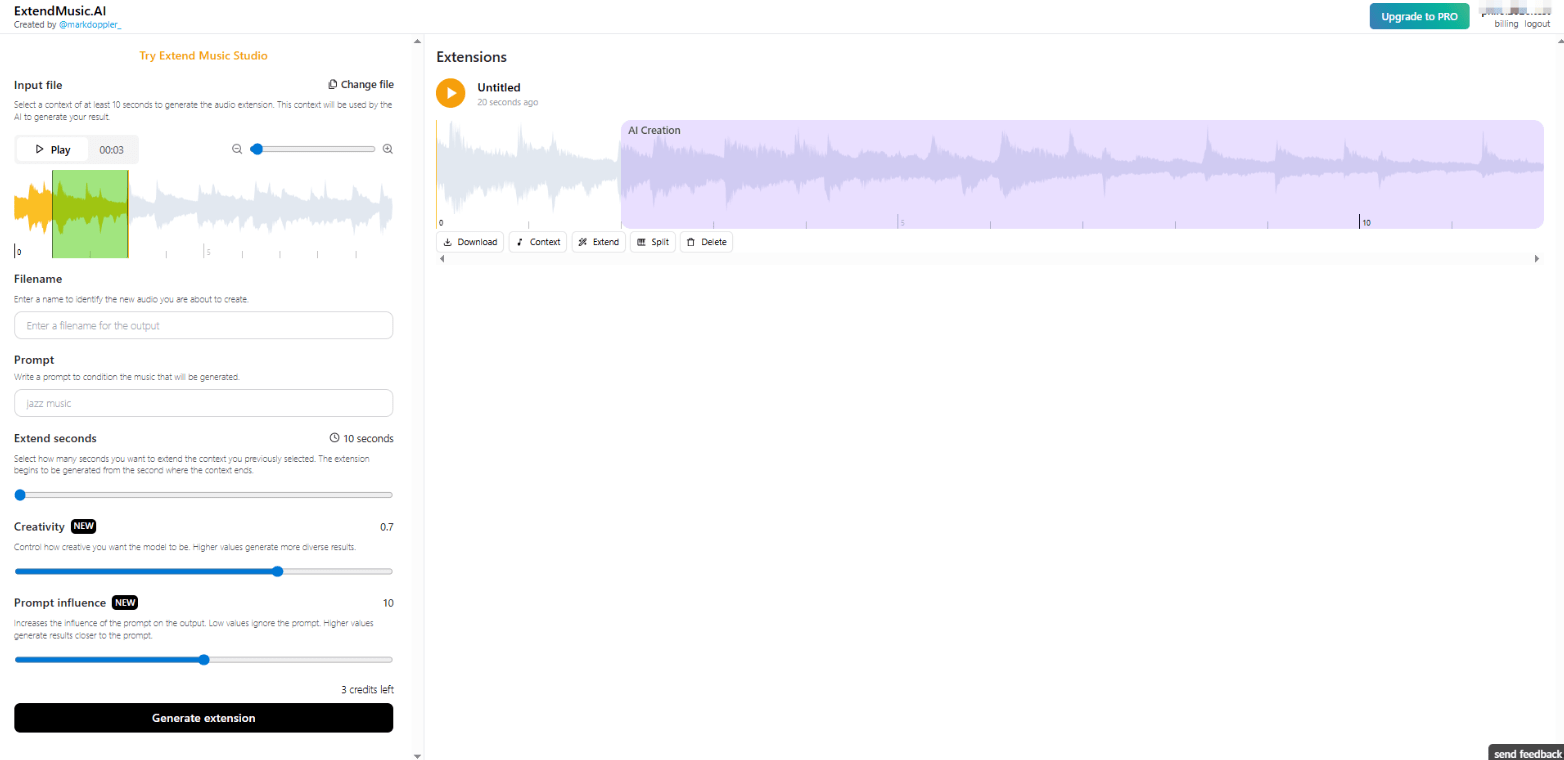Click the left panel scroll-down arrow
The width and height of the screenshot is (1564, 760).
(418, 755)
